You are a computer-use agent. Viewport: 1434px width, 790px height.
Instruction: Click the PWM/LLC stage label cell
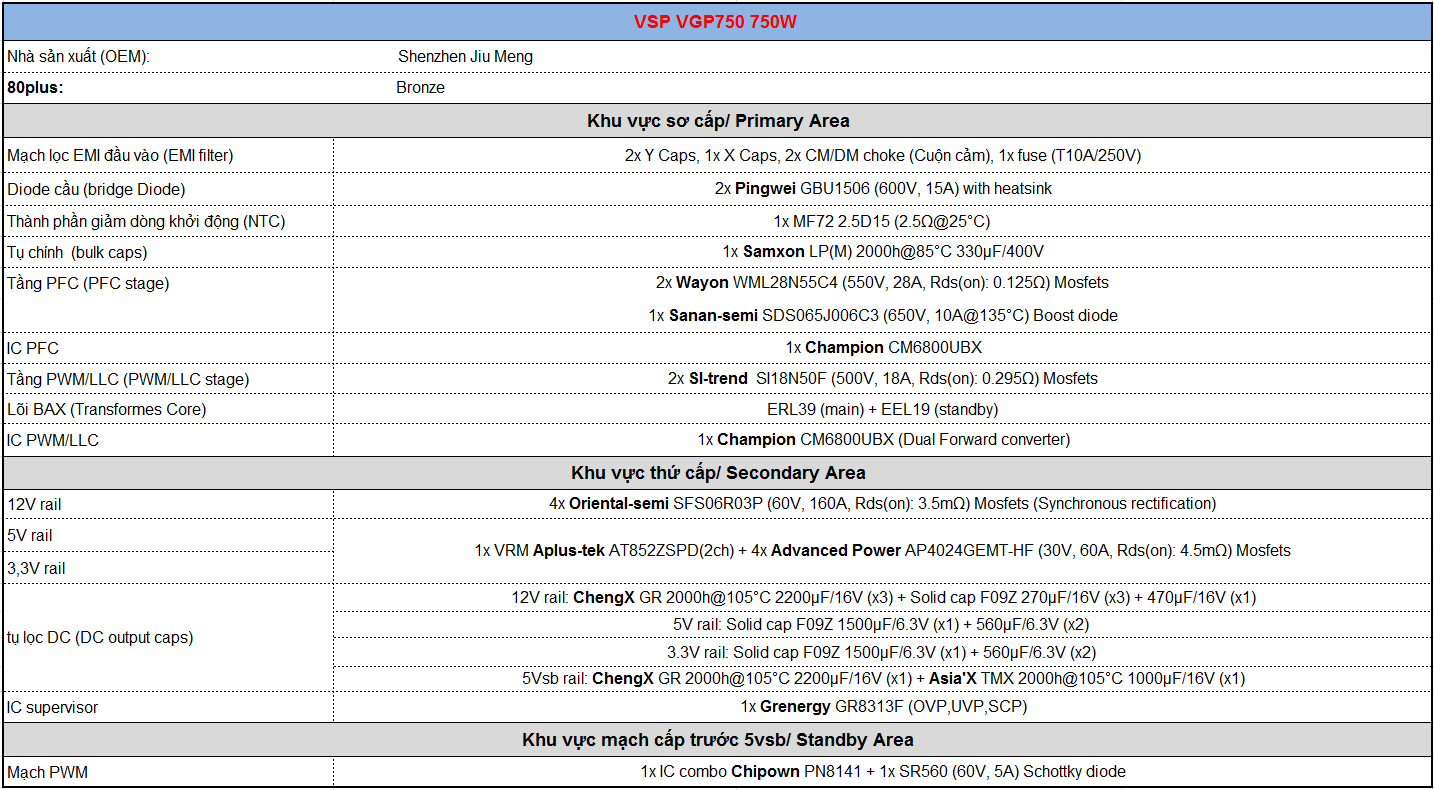coord(168,379)
